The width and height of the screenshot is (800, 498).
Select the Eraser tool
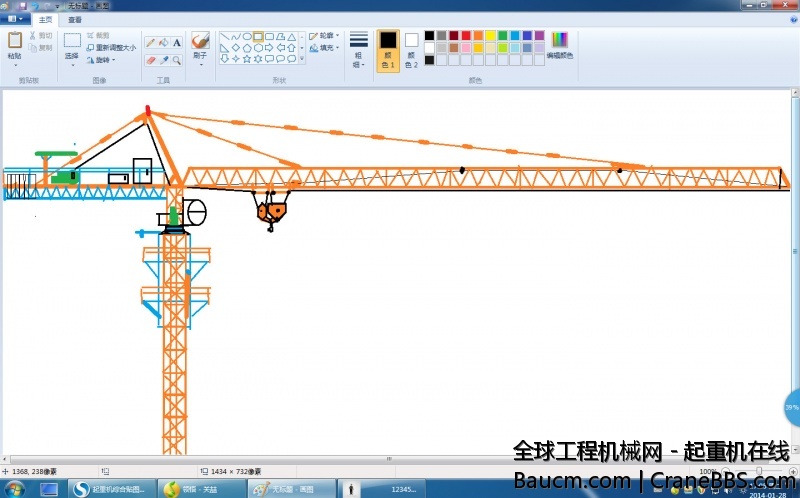[150, 60]
